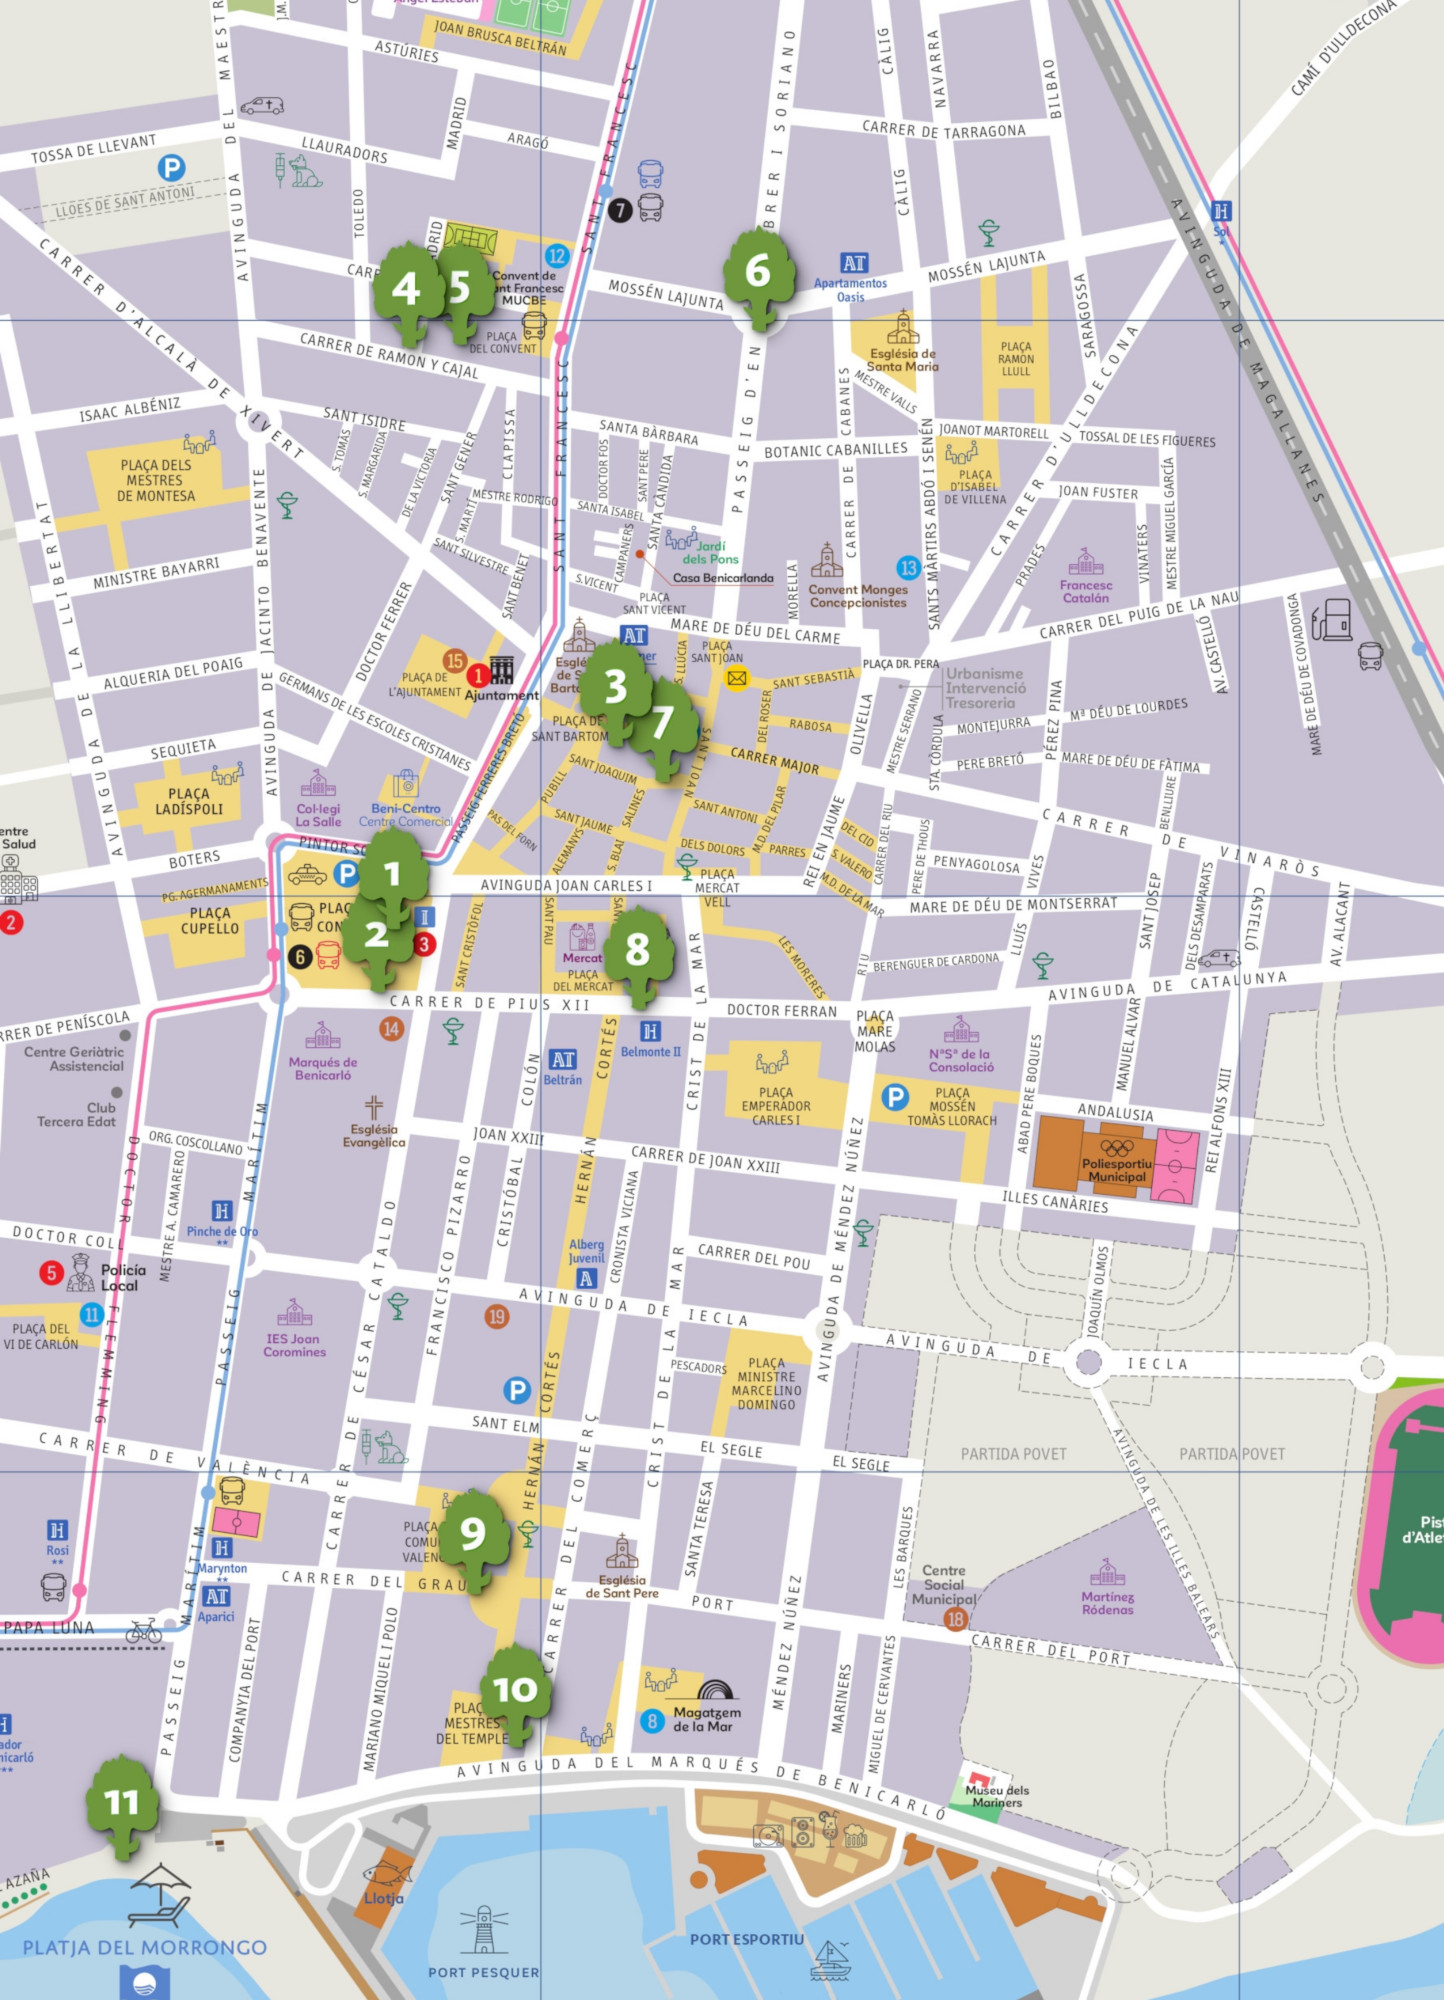Click the Museu dels Mariners label
This screenshot has width=1444, height=2000.
[997, 1796]
